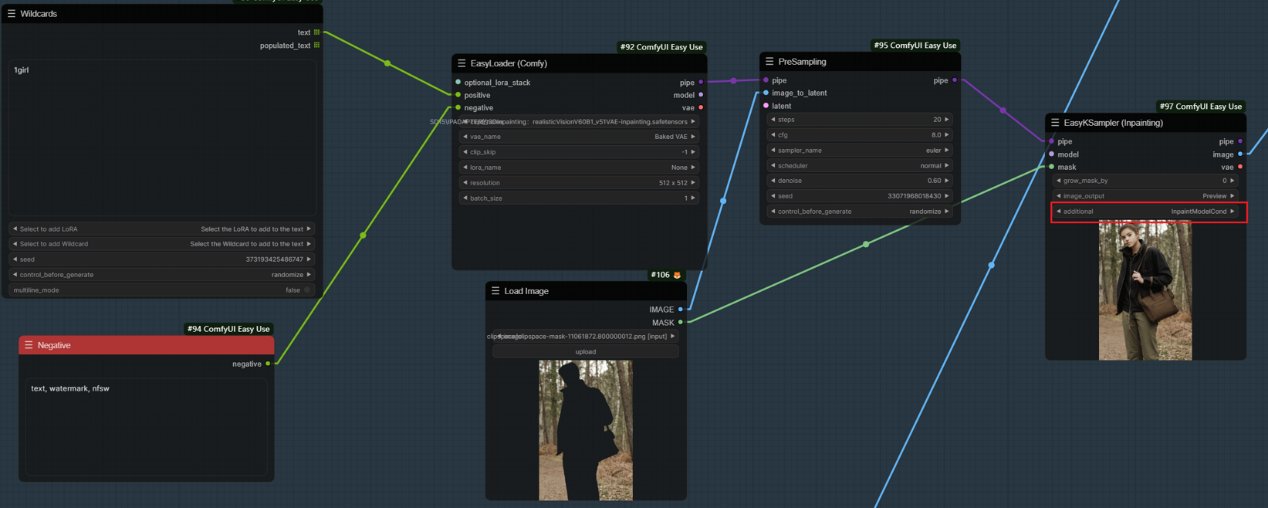Click the #97 ComfyUI Easy Use badge
This screenshot has height=508, width=1268.
pyautogui.click(x=1200, y=107)
